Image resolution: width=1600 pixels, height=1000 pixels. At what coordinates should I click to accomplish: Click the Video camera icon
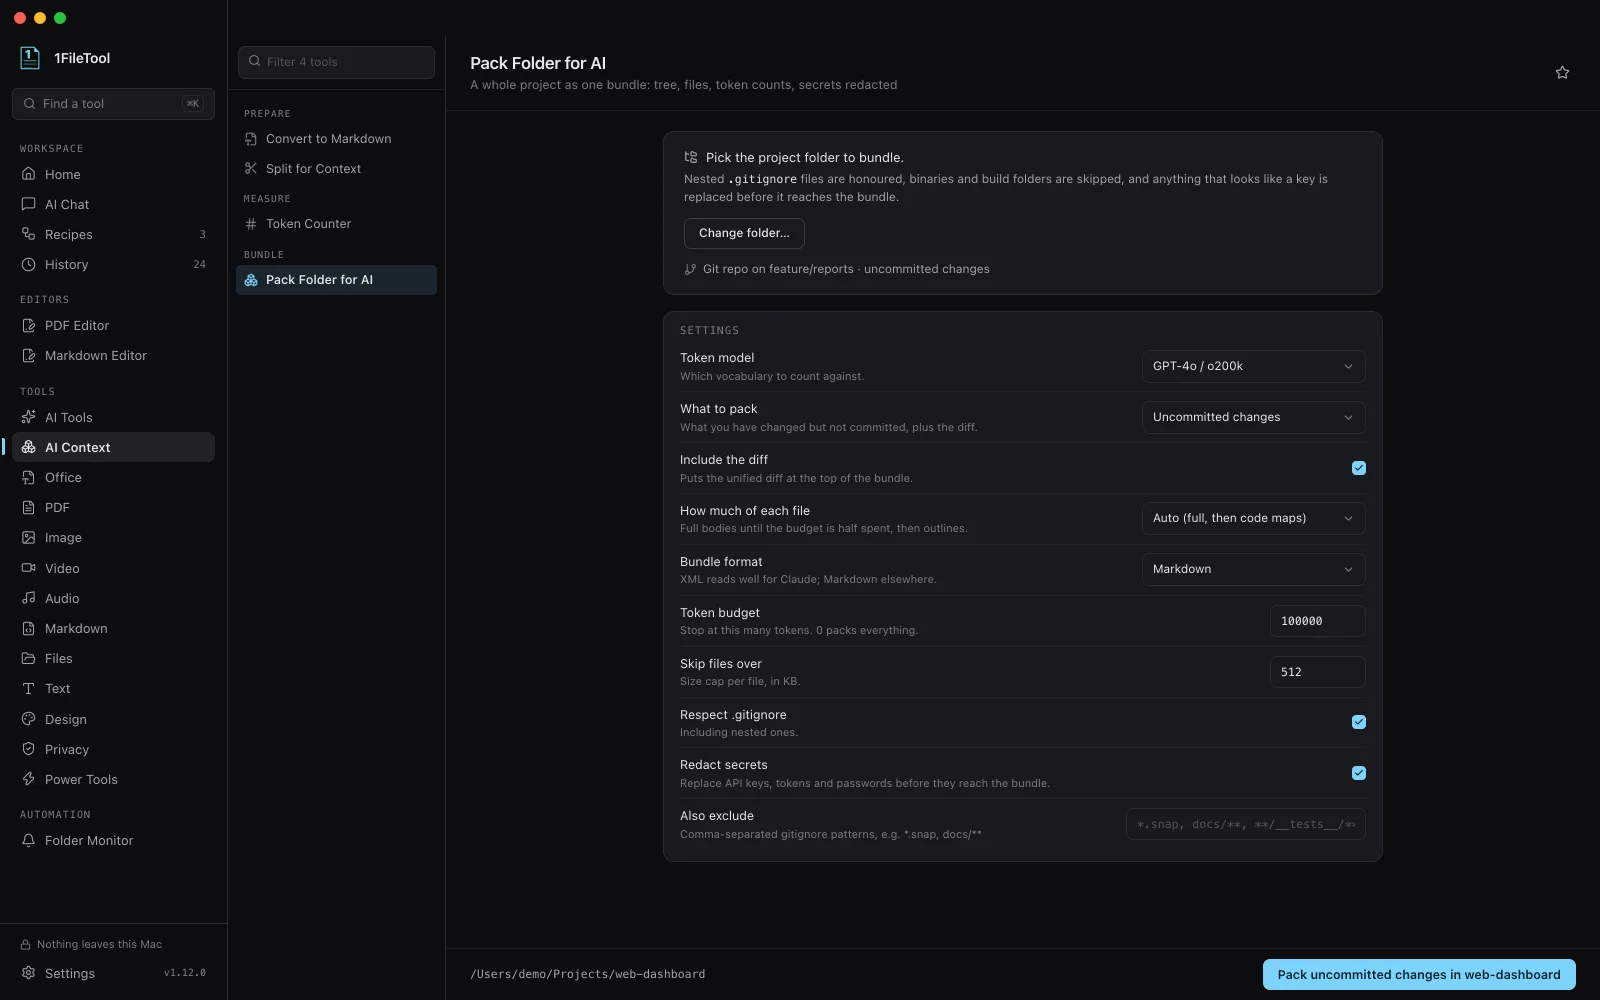(x=29, y=568)
